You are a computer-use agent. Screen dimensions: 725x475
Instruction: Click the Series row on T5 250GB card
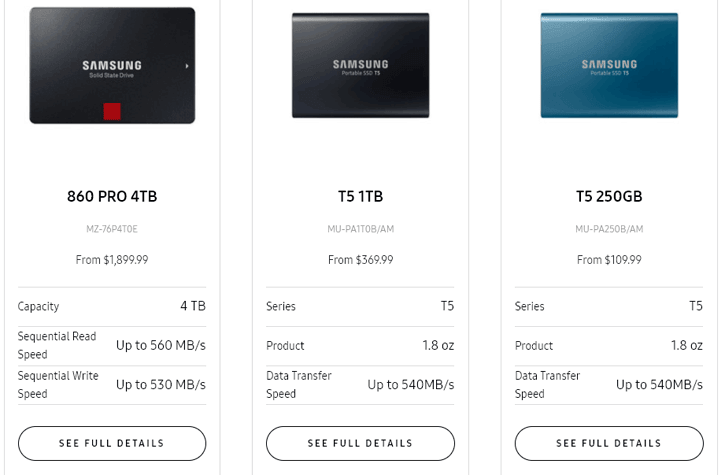point(608,307)
